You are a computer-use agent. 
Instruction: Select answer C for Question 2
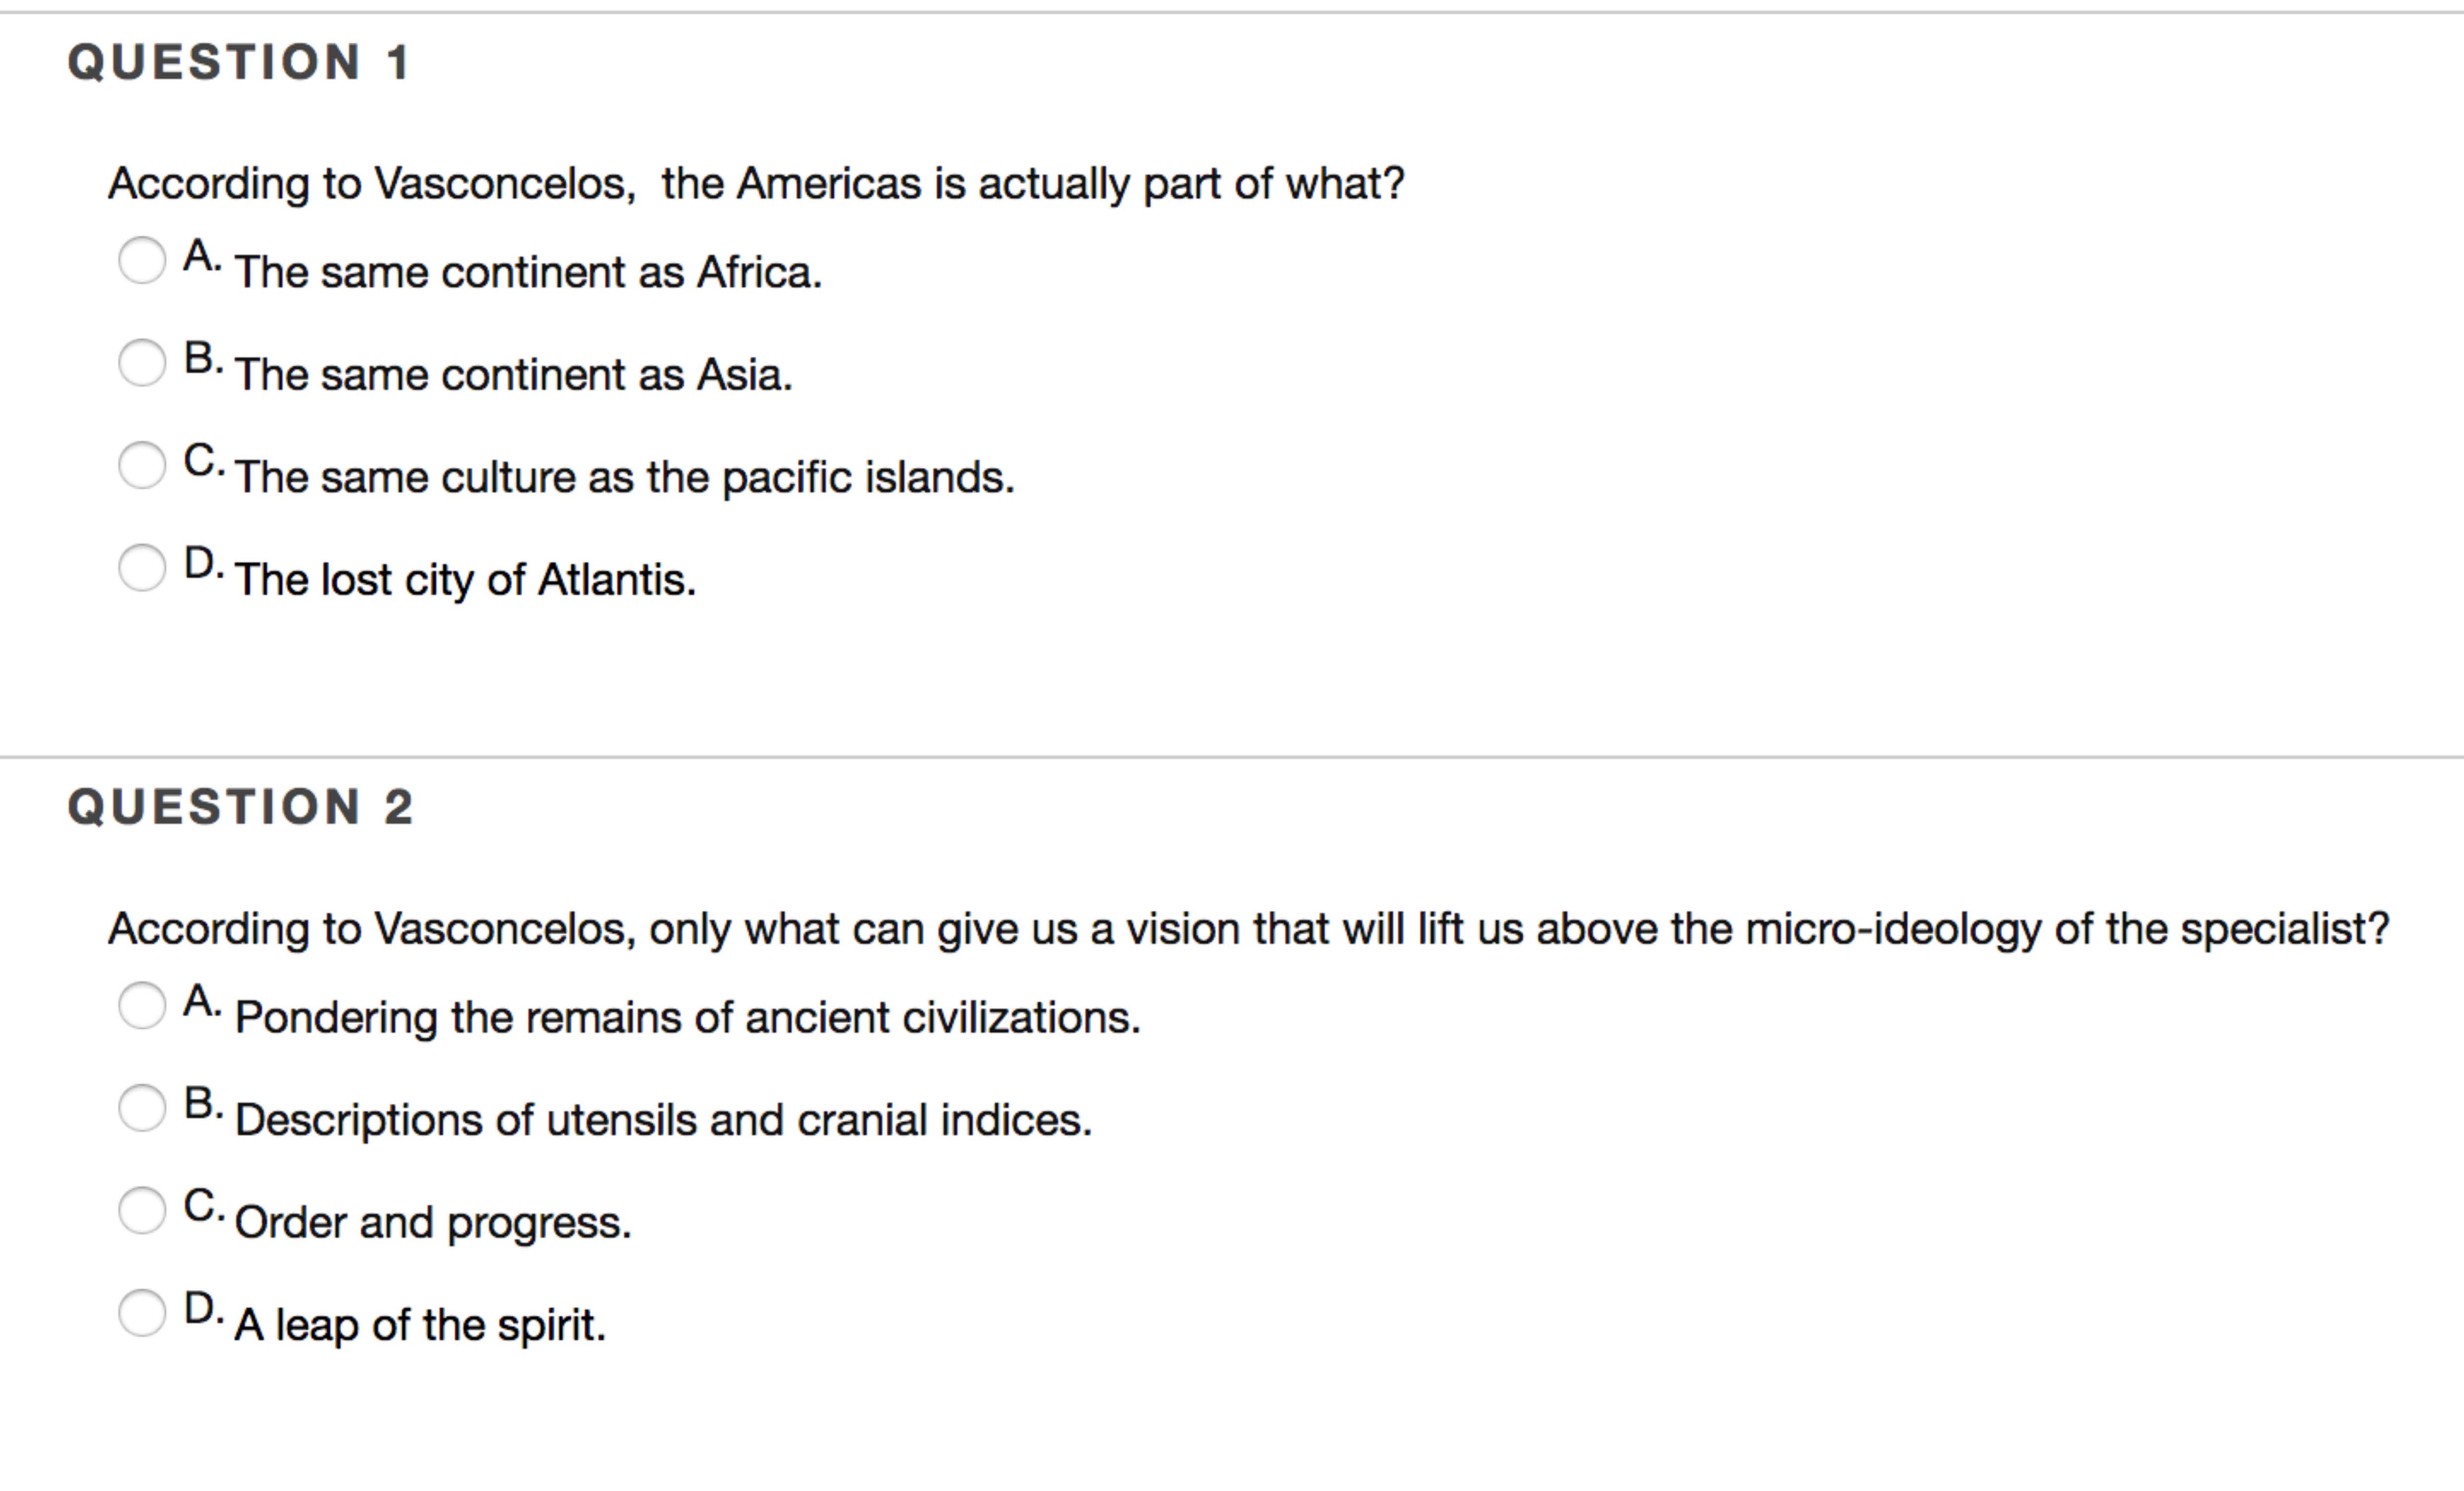pyautogui.click(x=142, y=1210)
